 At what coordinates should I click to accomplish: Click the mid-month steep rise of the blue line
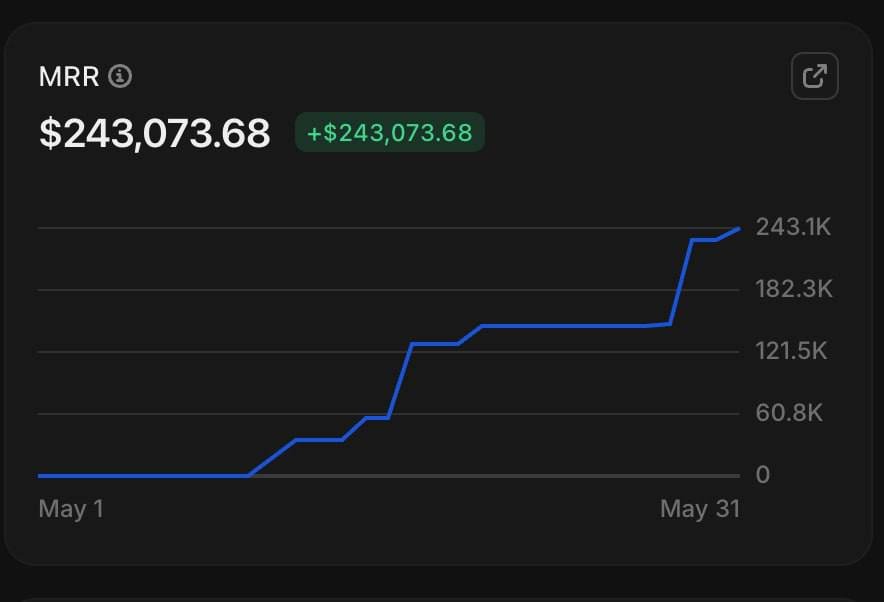point(400,380)
